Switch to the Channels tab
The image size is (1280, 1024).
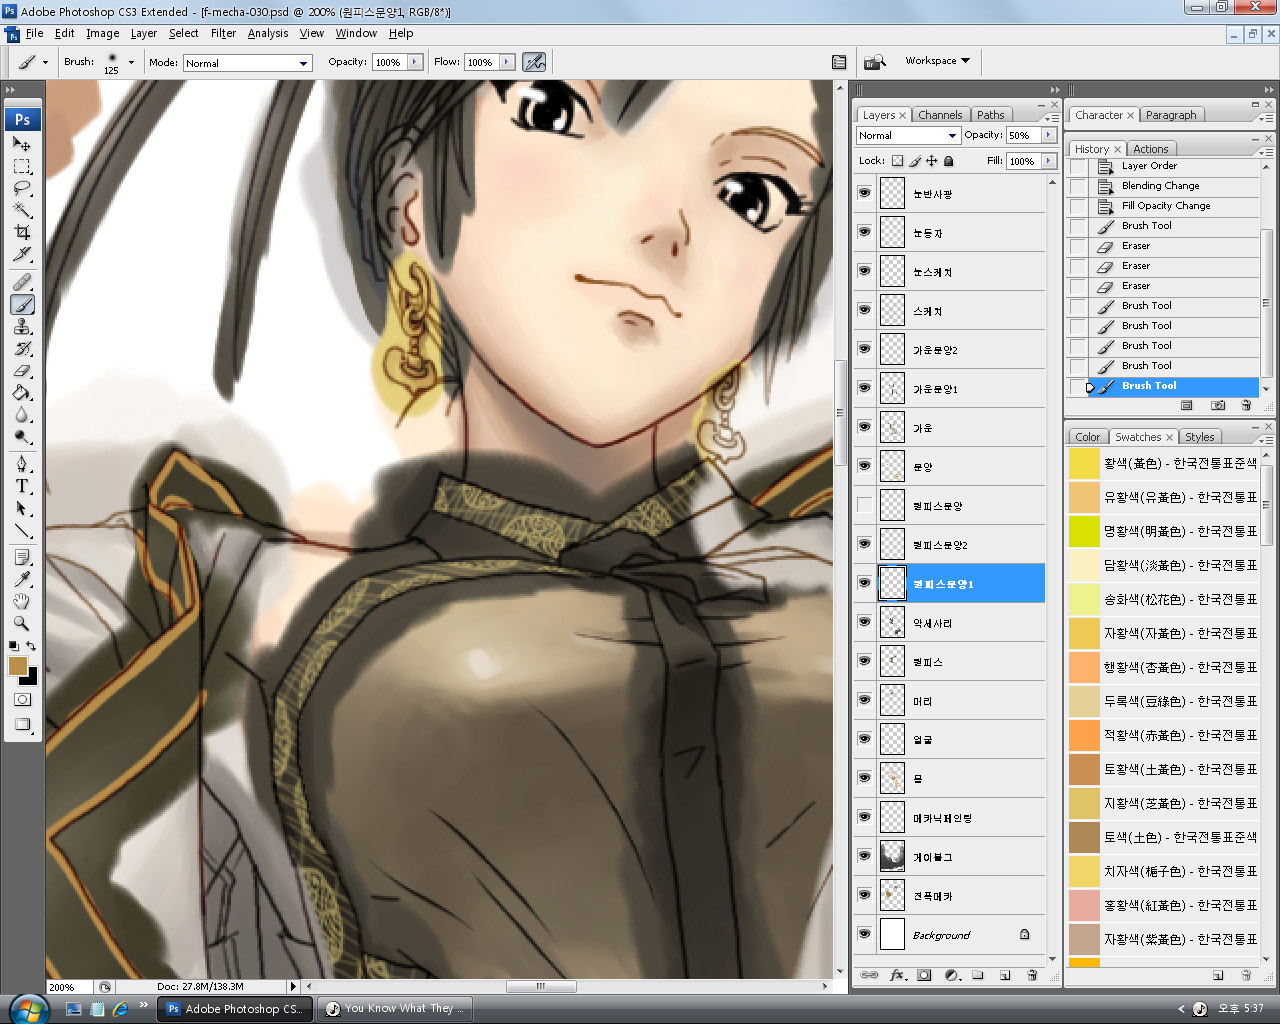pos(940,115)
